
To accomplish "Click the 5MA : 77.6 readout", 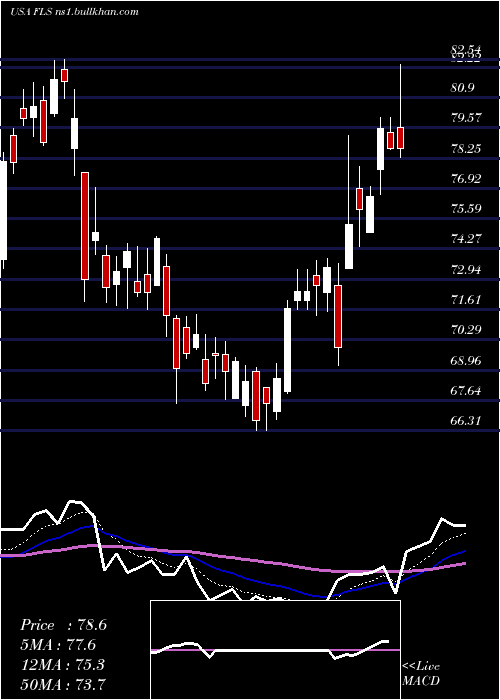I will click(58, 645).
